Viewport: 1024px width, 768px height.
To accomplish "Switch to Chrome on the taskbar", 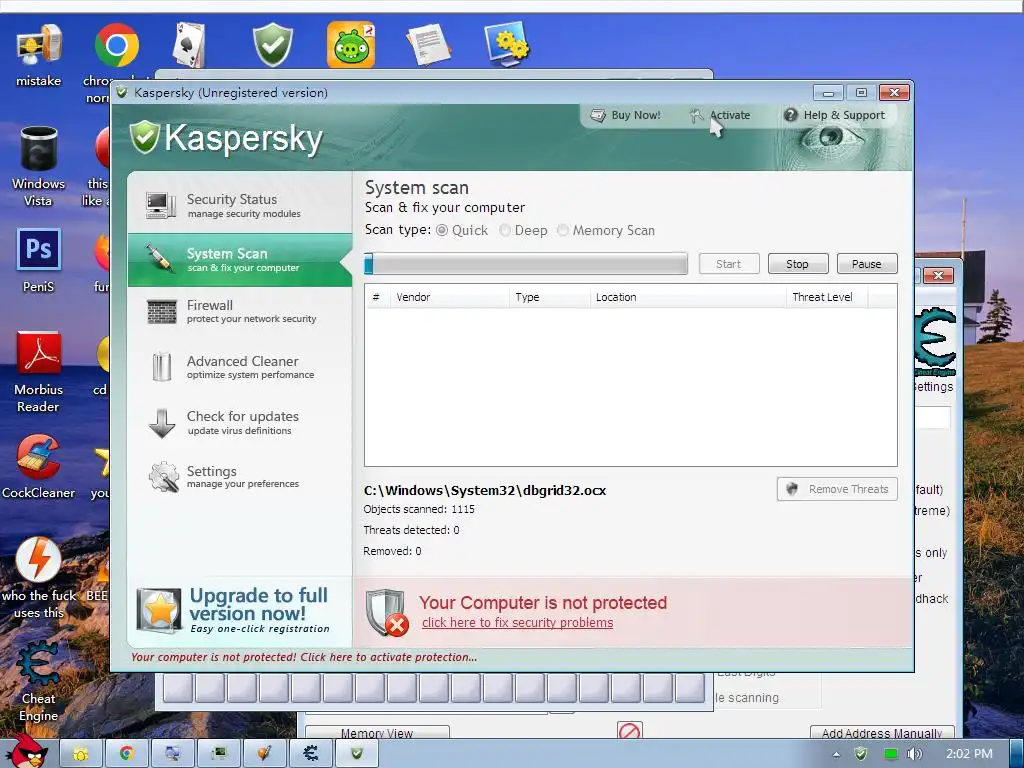I will tap(127, 754).
